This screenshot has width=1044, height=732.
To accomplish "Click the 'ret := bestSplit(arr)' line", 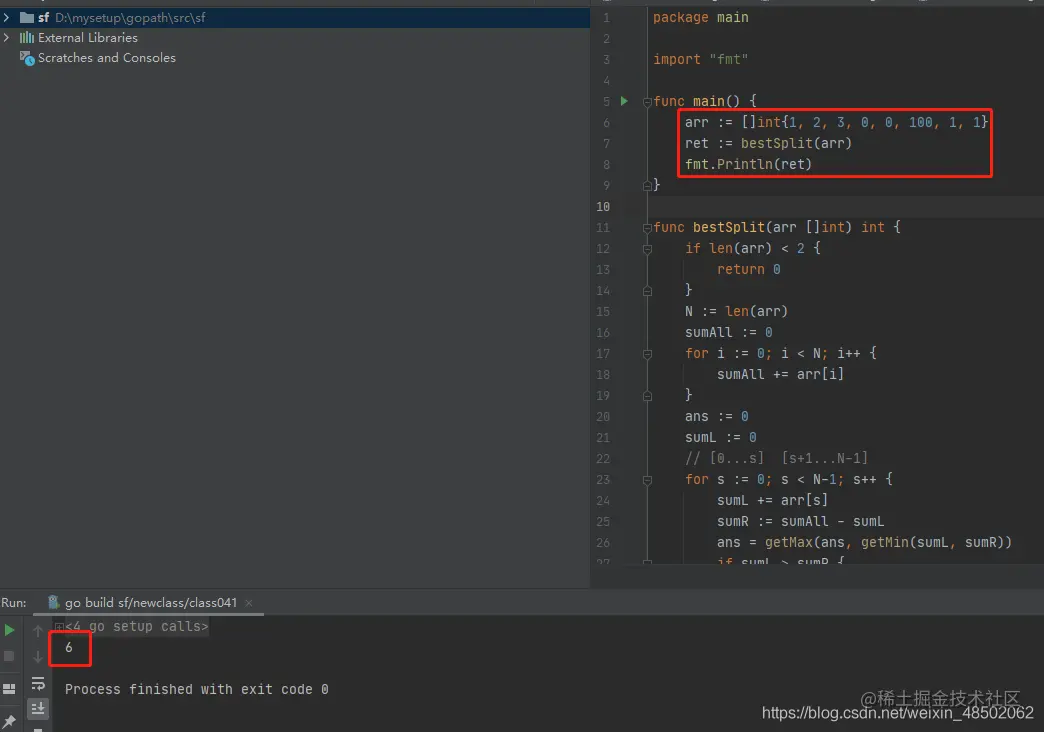I will (x=768, y=143).
